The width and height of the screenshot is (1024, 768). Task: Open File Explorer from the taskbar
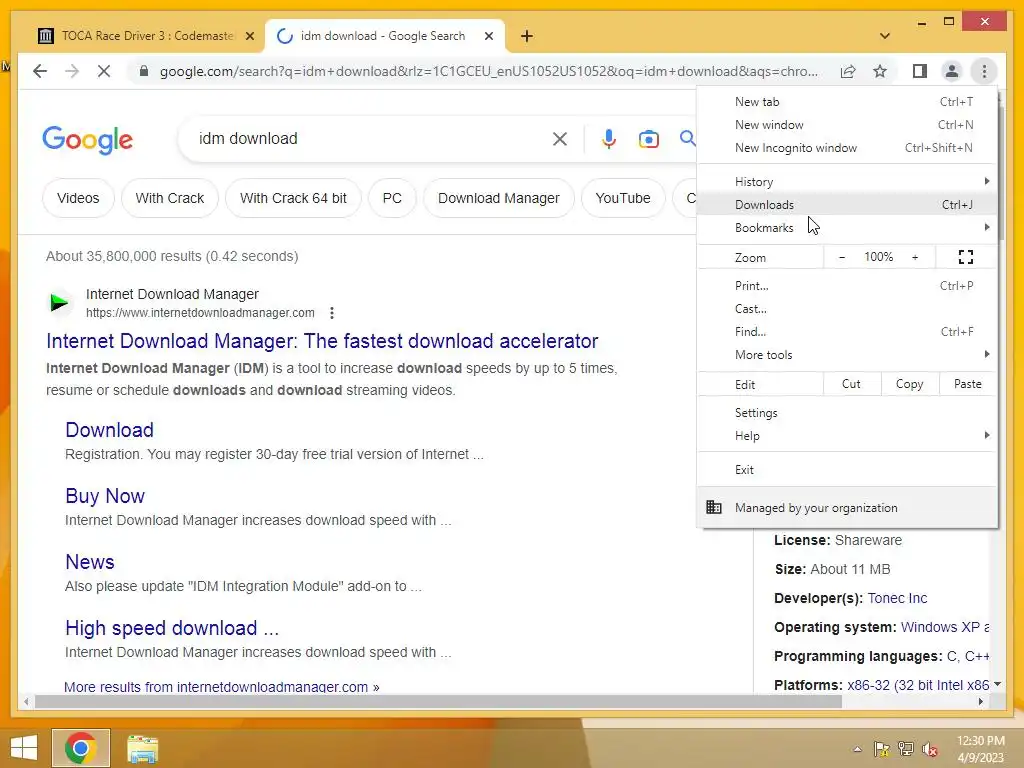coord(142,748)
